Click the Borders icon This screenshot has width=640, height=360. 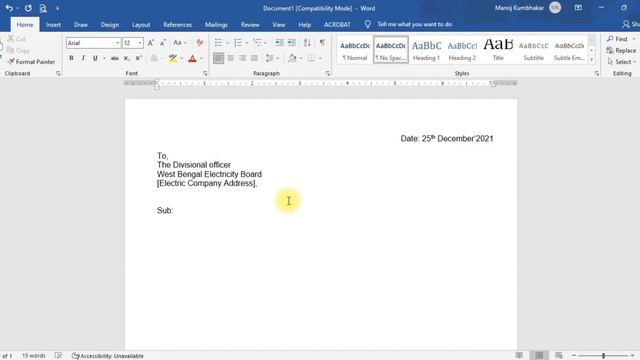click(311, 58)
